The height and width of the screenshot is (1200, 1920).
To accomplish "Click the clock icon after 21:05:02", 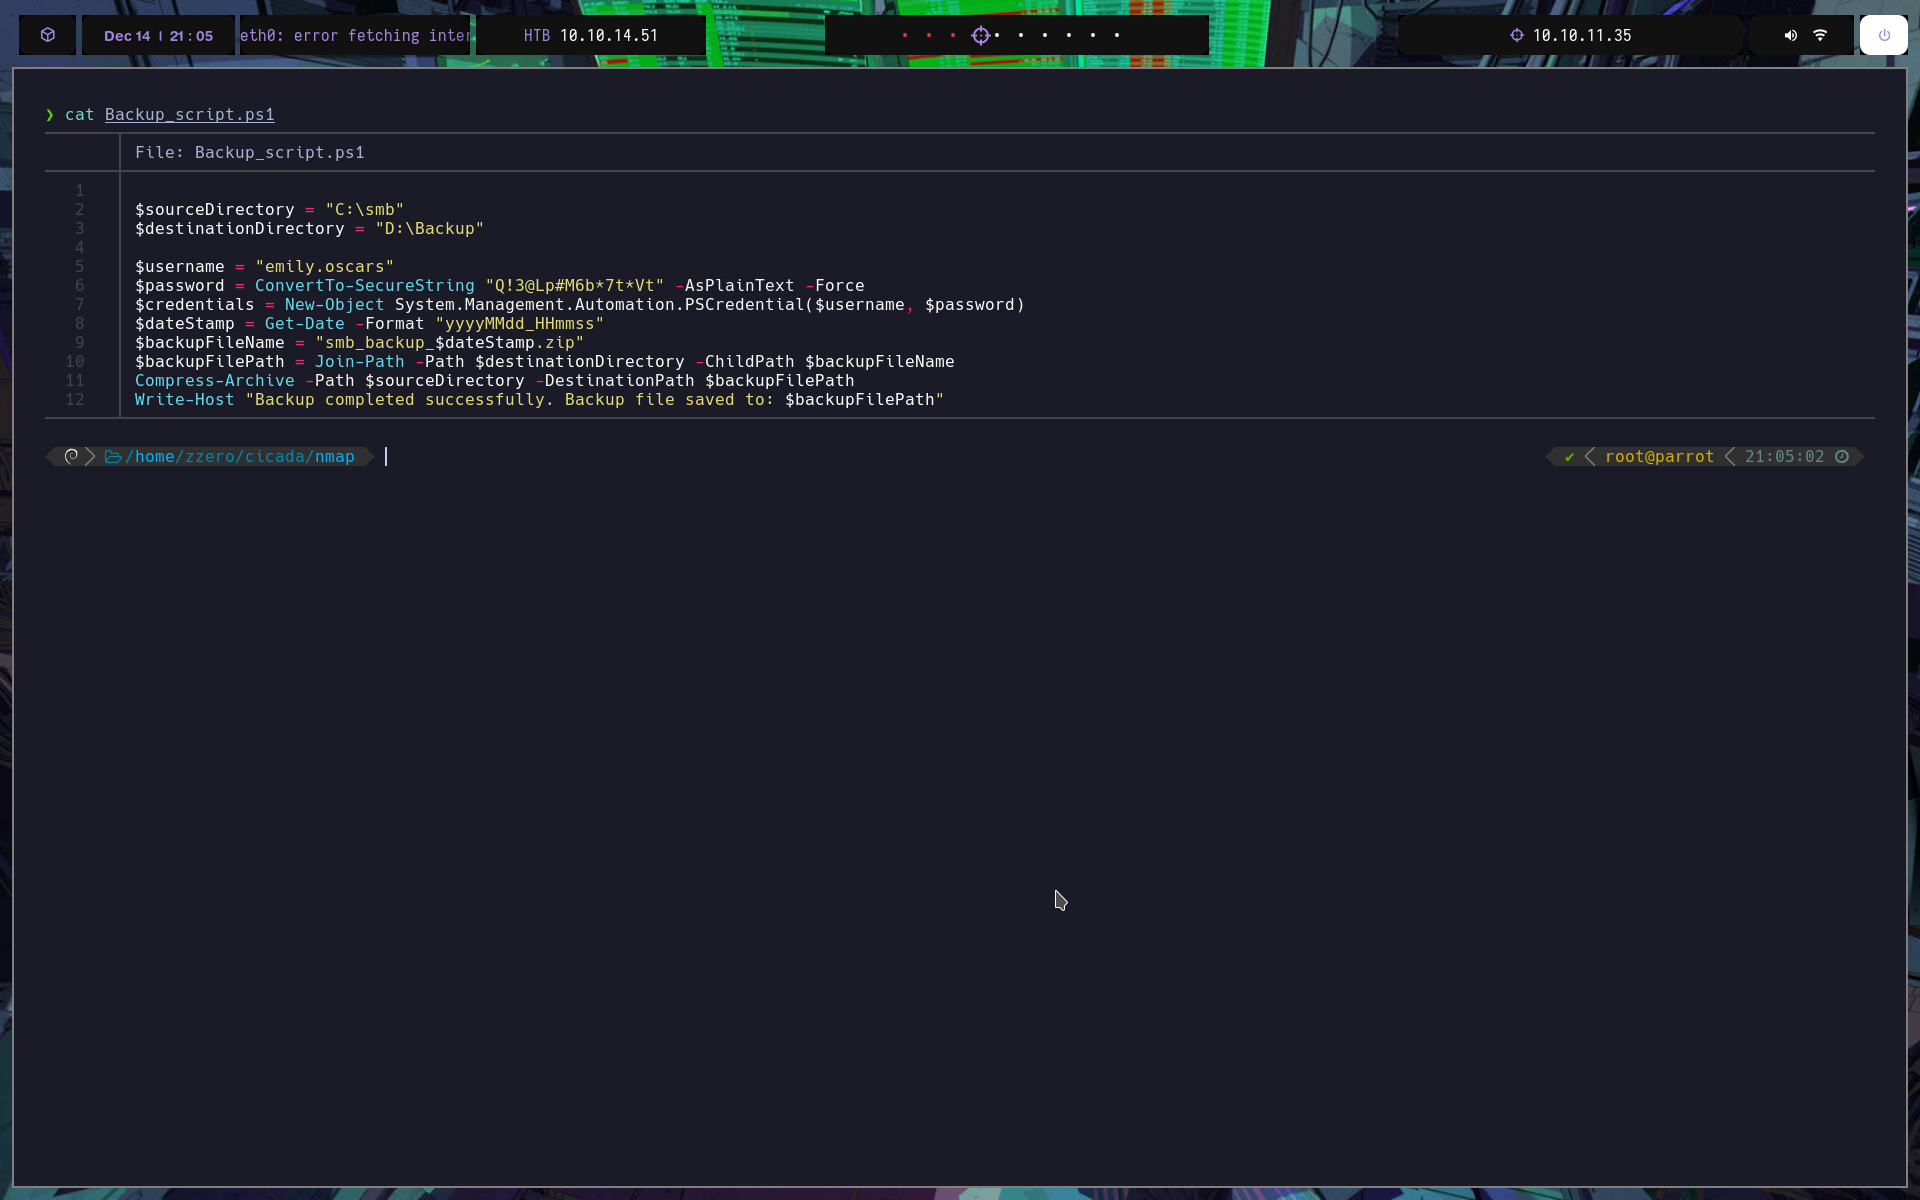I will coord(1842,456).
